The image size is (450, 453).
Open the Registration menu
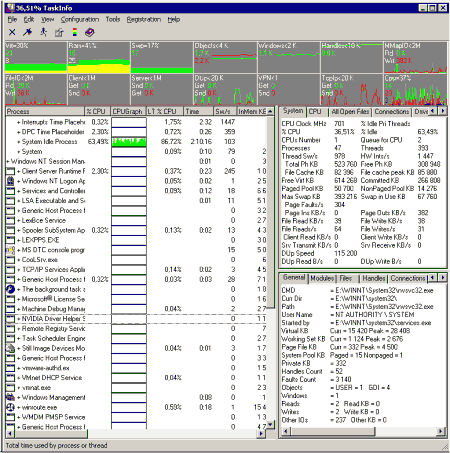pyautogui.click(x=144, y=20)
